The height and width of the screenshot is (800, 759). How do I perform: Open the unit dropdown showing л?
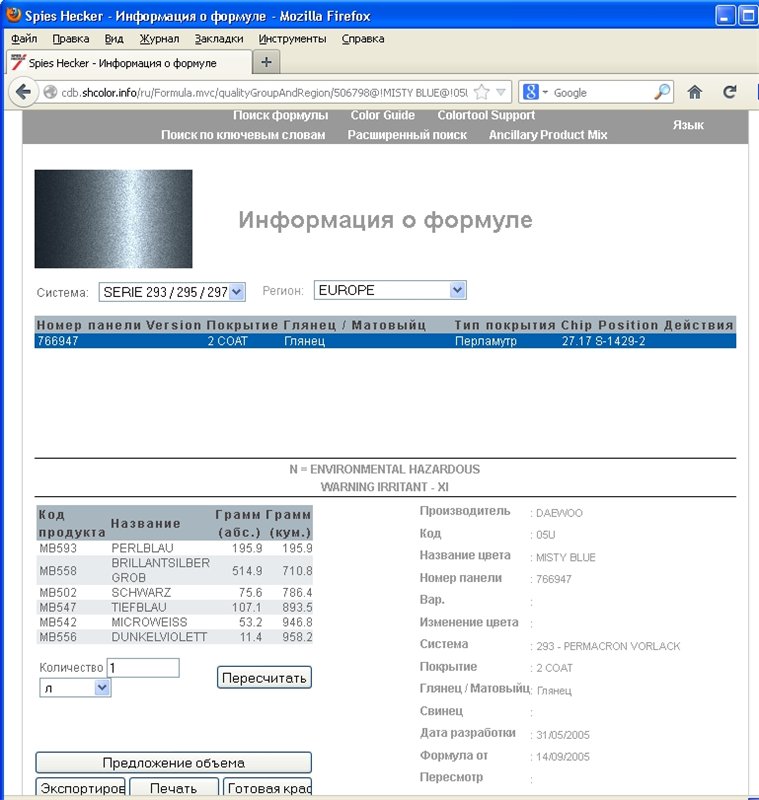click(75, 688)
